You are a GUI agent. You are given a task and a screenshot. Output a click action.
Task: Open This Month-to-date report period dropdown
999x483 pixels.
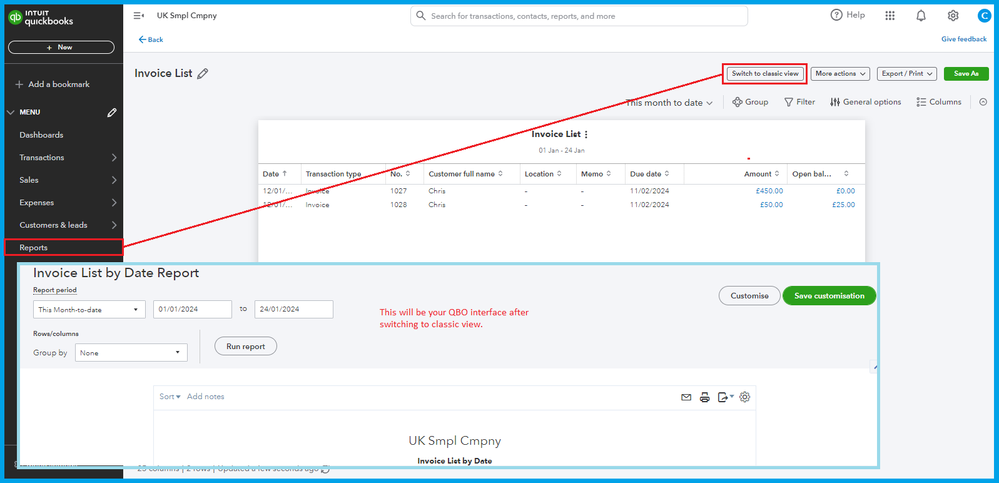click(x=89, y=310)
